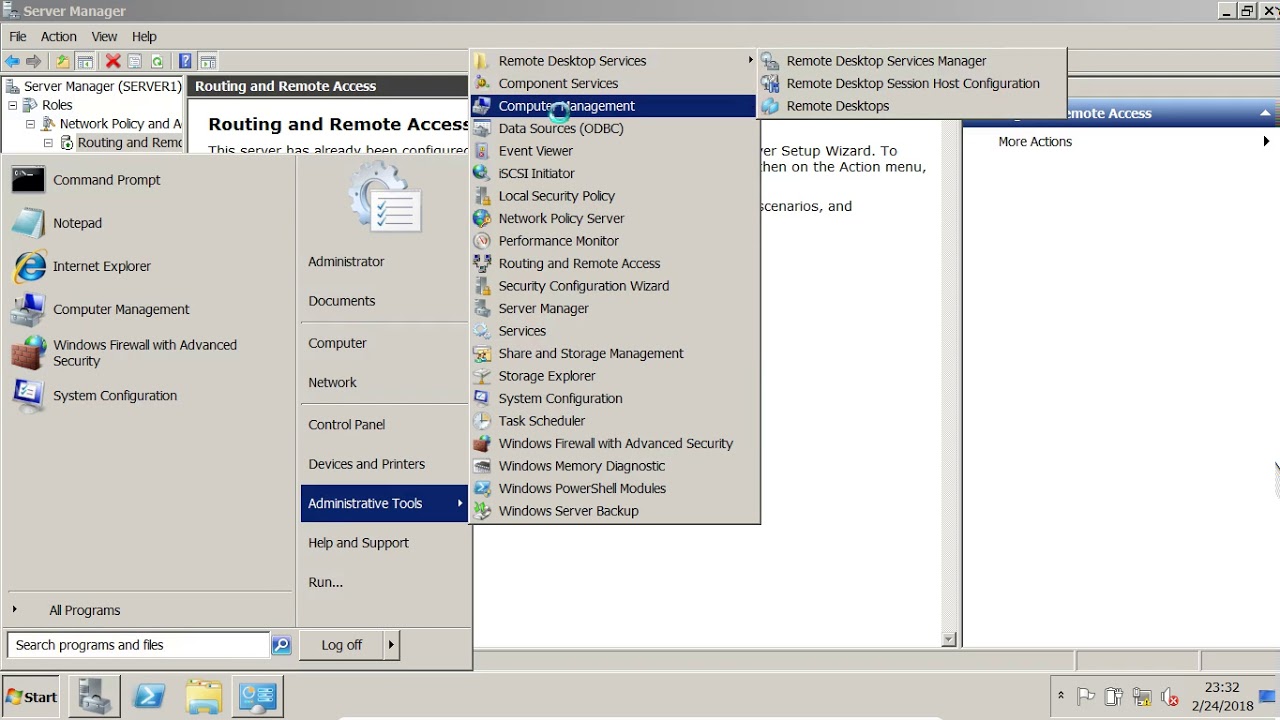Viewport: 1280px width, 720px height.
Task: Select Data Sources (ODBC)
Action: pyautogui.click(x=615, y=129)
